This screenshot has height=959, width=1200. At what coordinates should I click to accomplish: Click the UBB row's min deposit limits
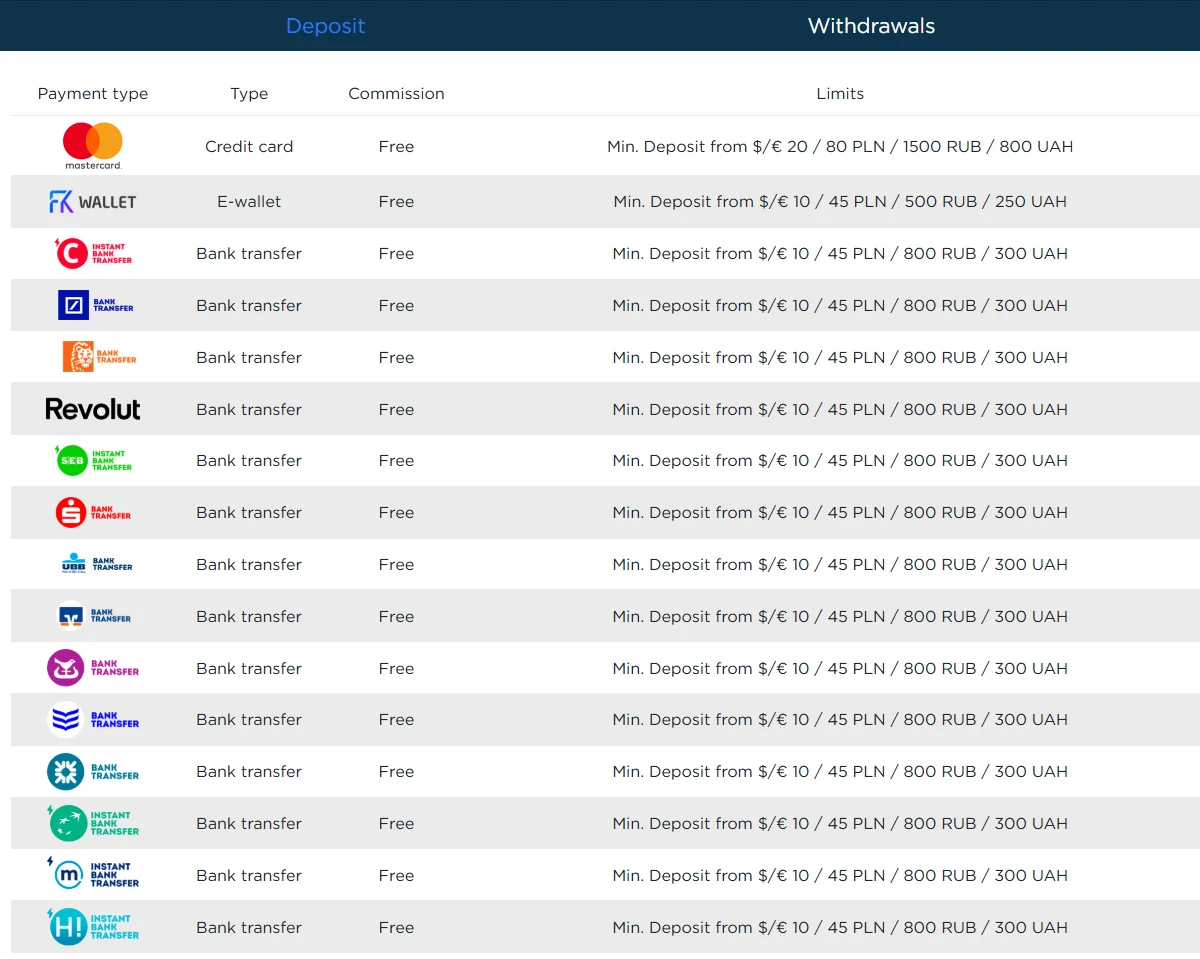pos(840,564)
